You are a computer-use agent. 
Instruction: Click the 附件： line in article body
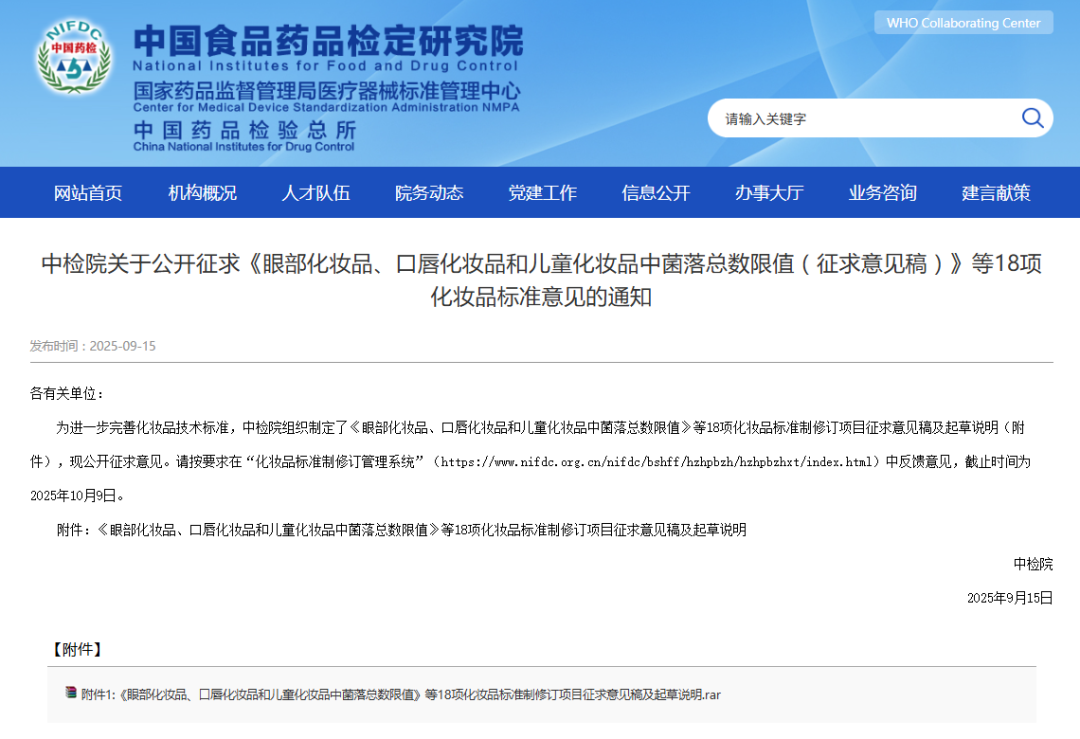(x=402, y=530)
